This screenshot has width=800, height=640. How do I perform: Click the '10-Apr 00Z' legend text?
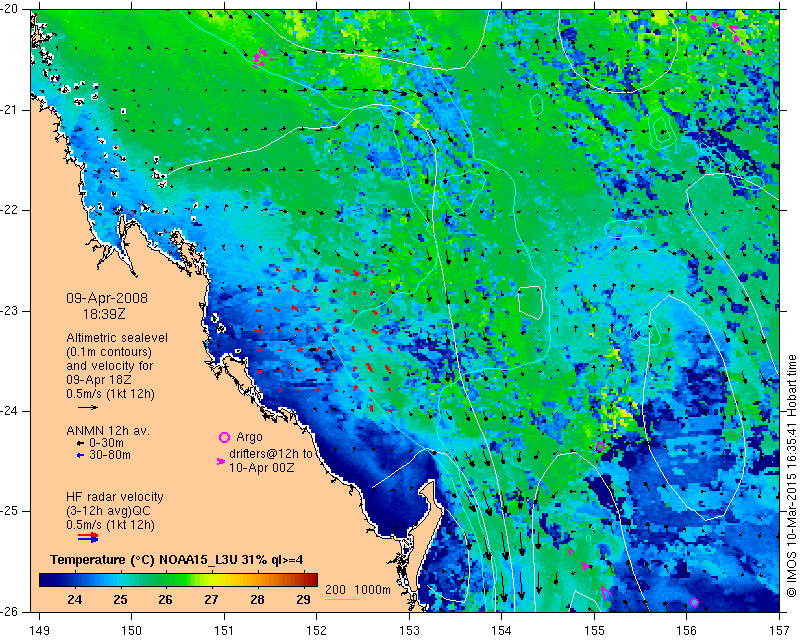tap(262, 467)
